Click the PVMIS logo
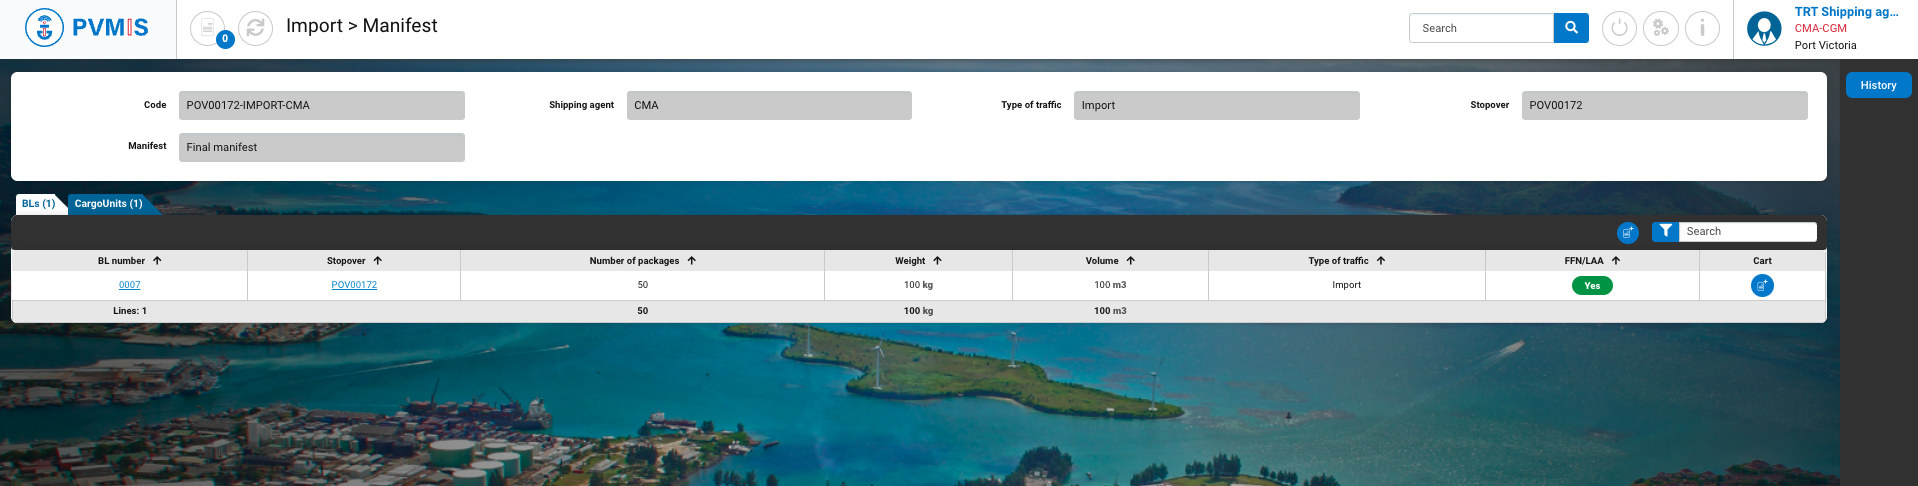 pyautogui.click(x=87, y=28)
